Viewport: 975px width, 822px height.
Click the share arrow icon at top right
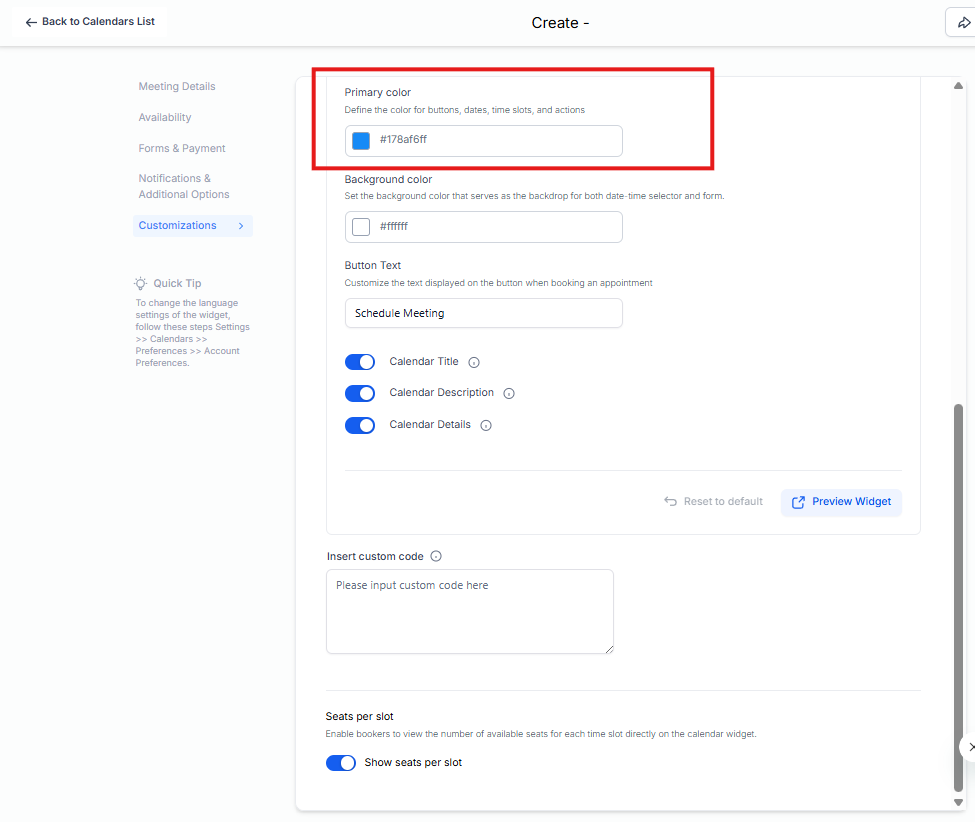coord(963,23)
